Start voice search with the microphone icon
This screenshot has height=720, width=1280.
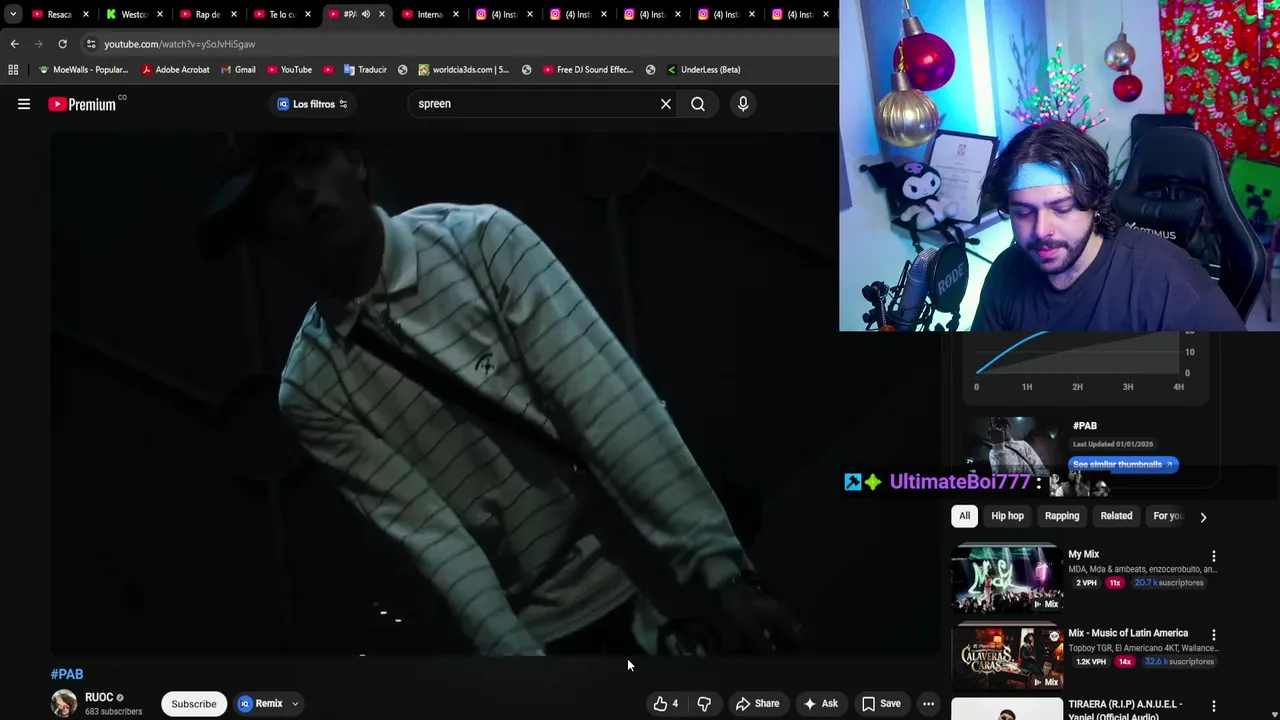tap(743, 104)
